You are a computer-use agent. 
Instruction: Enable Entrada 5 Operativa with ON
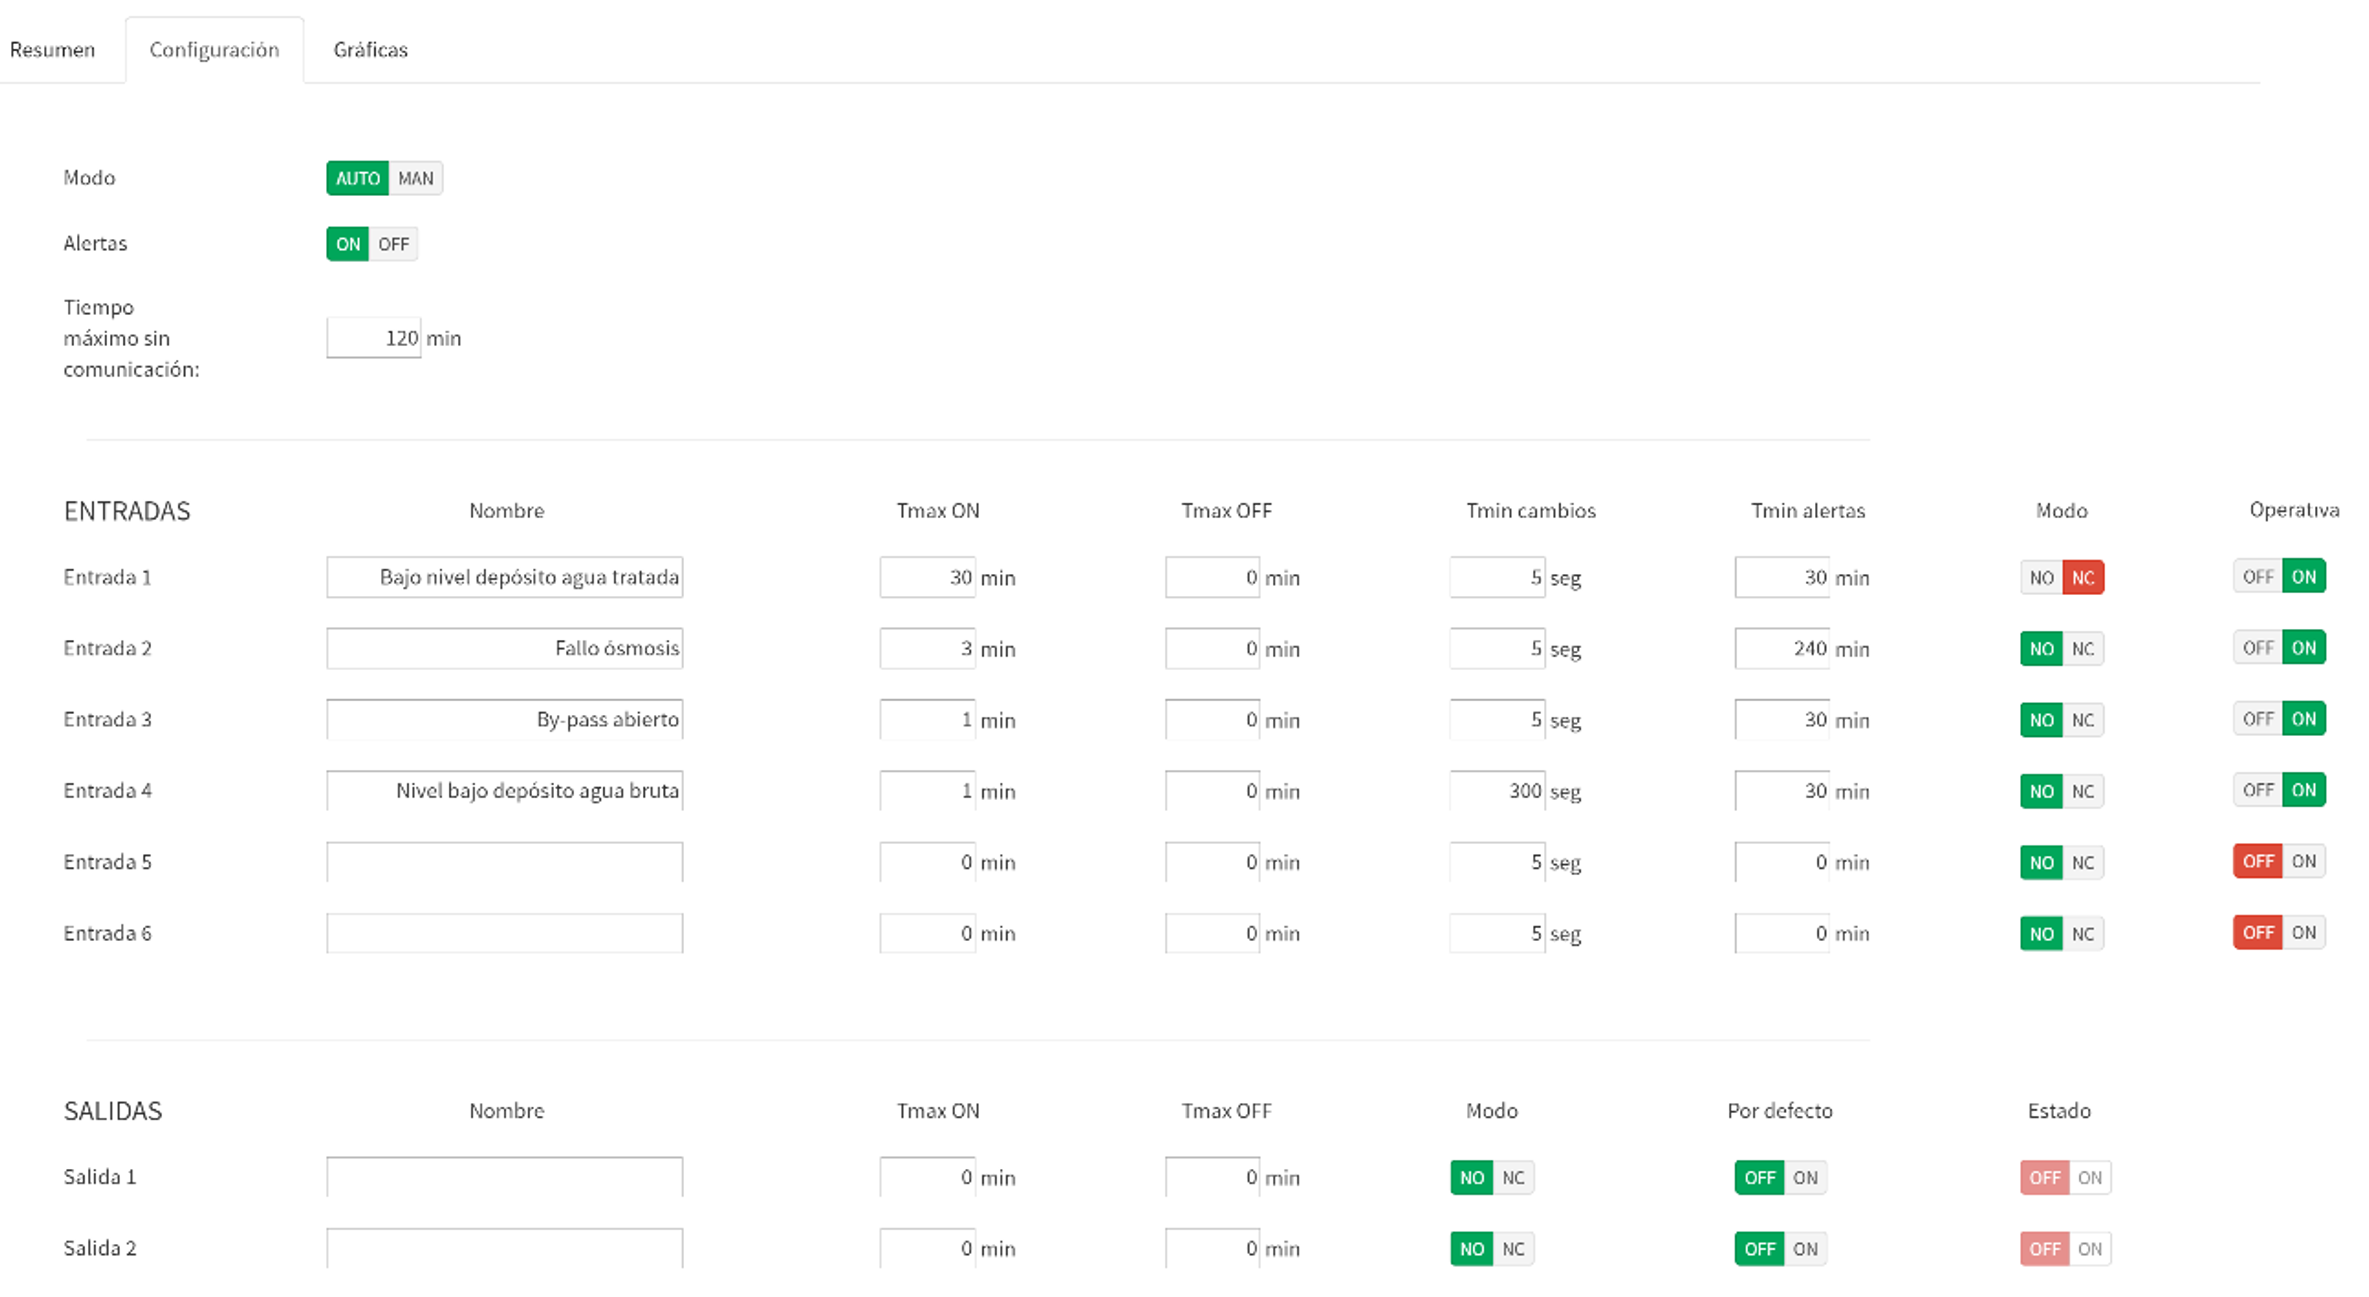[2304, 861]
